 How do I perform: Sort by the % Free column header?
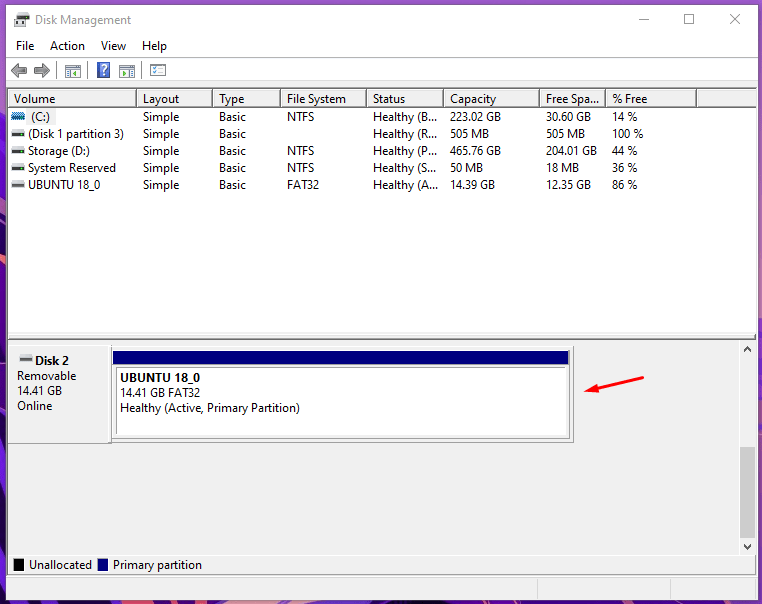tap(651, 99)
